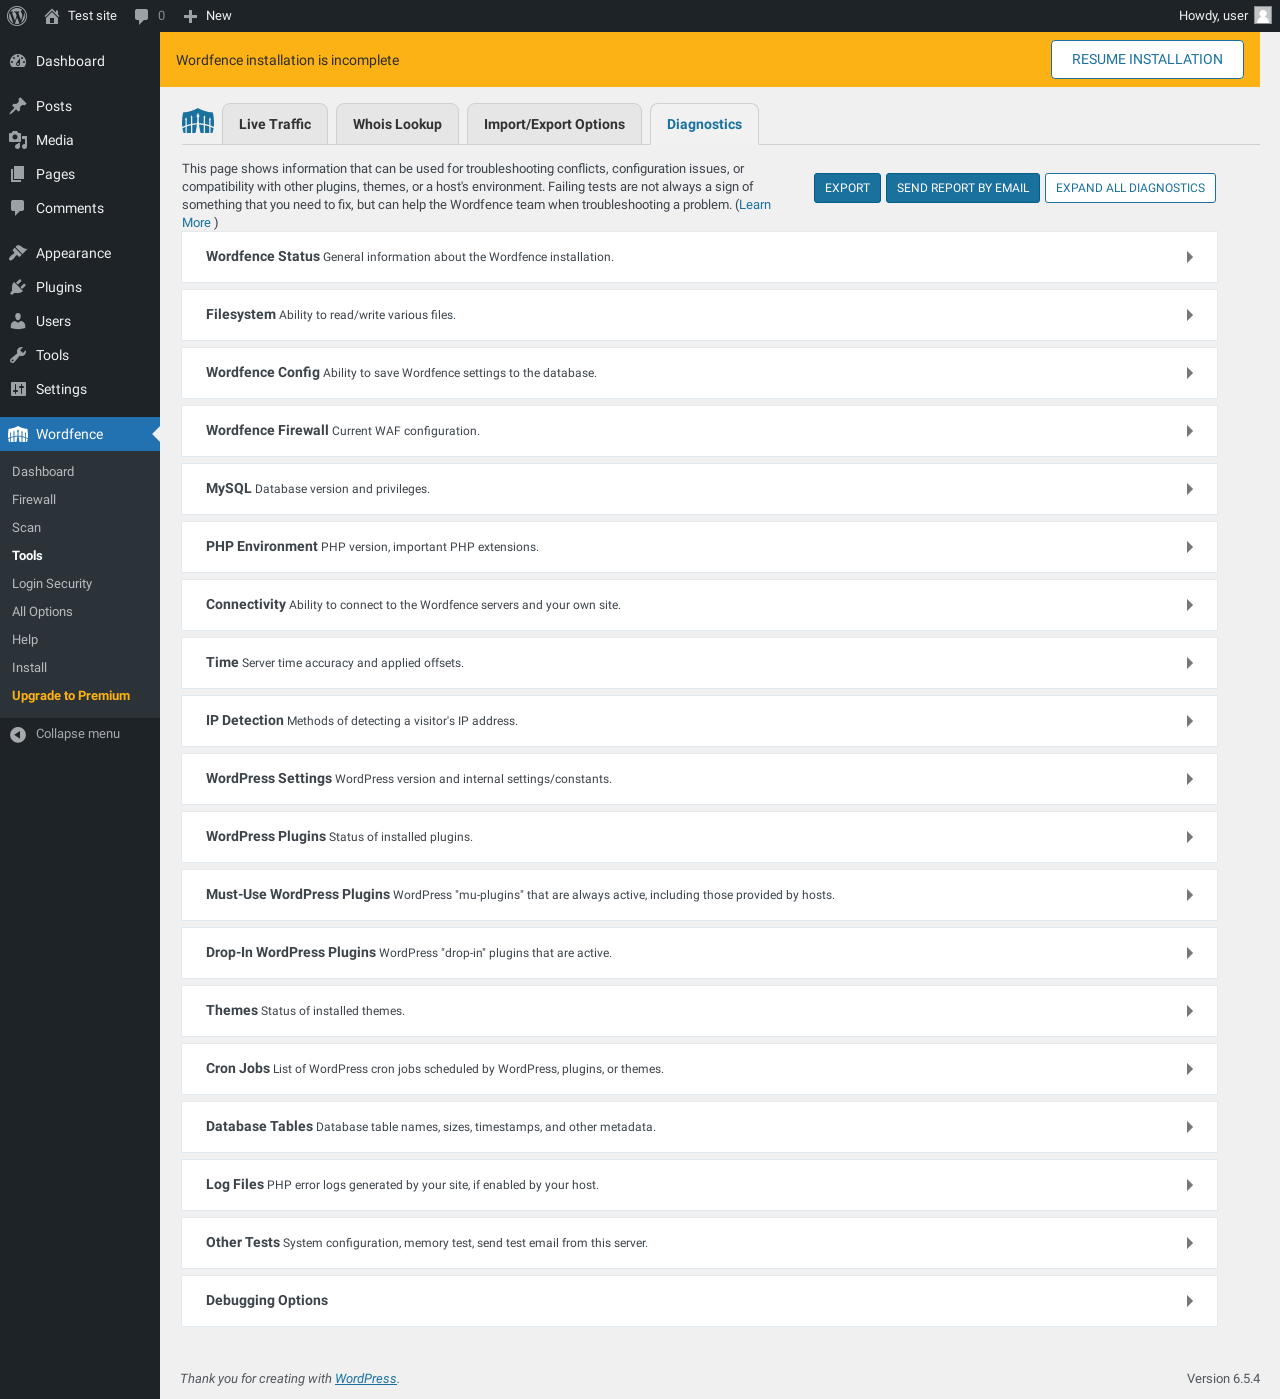
Task: Click Send Report by Email button
Action: tap(963, 188)
